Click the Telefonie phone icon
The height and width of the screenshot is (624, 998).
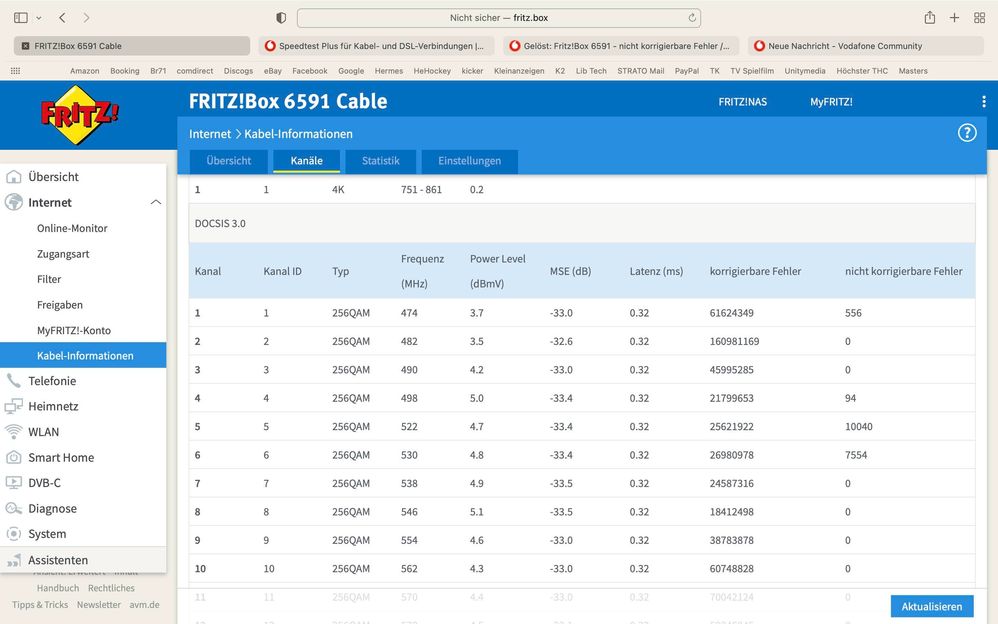(x=13, y=381)
